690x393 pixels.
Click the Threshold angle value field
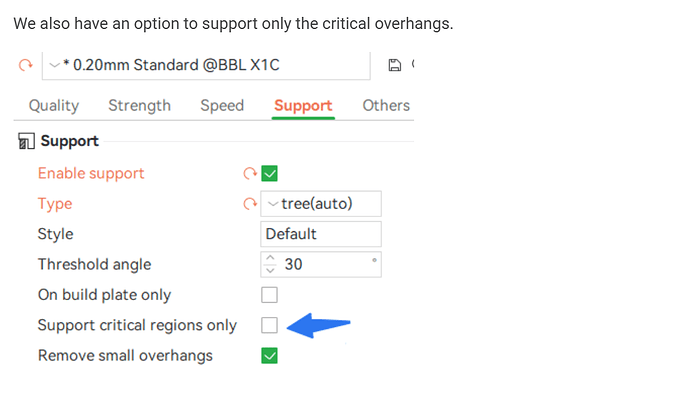coord(326,264)
